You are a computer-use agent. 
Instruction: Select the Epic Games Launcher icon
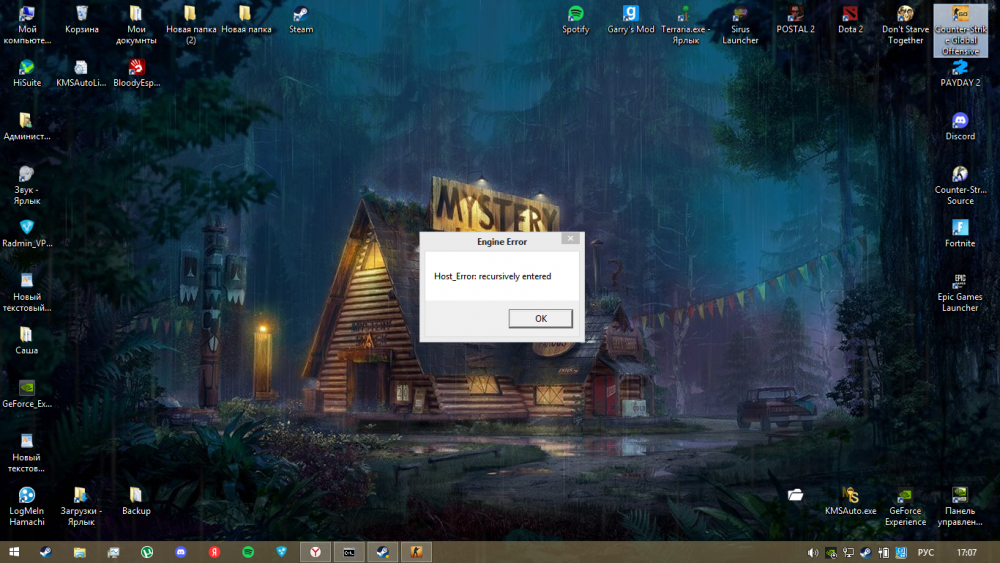[960, 293]
